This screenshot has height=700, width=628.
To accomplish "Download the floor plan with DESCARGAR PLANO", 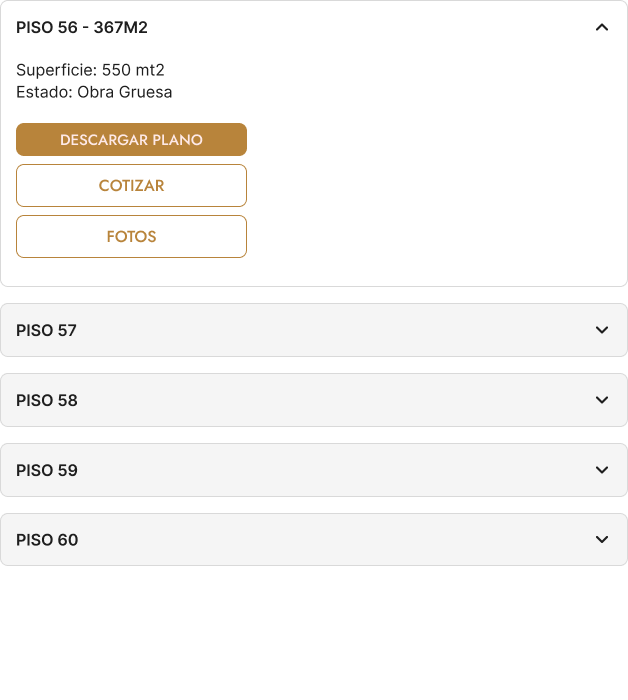I will point(131,140).
